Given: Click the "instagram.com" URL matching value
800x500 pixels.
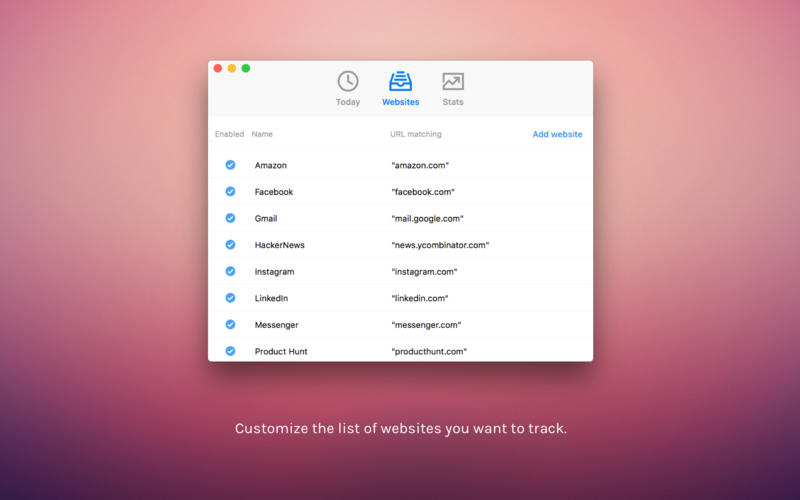Looking at the screenshot, I should click(424, 271).
